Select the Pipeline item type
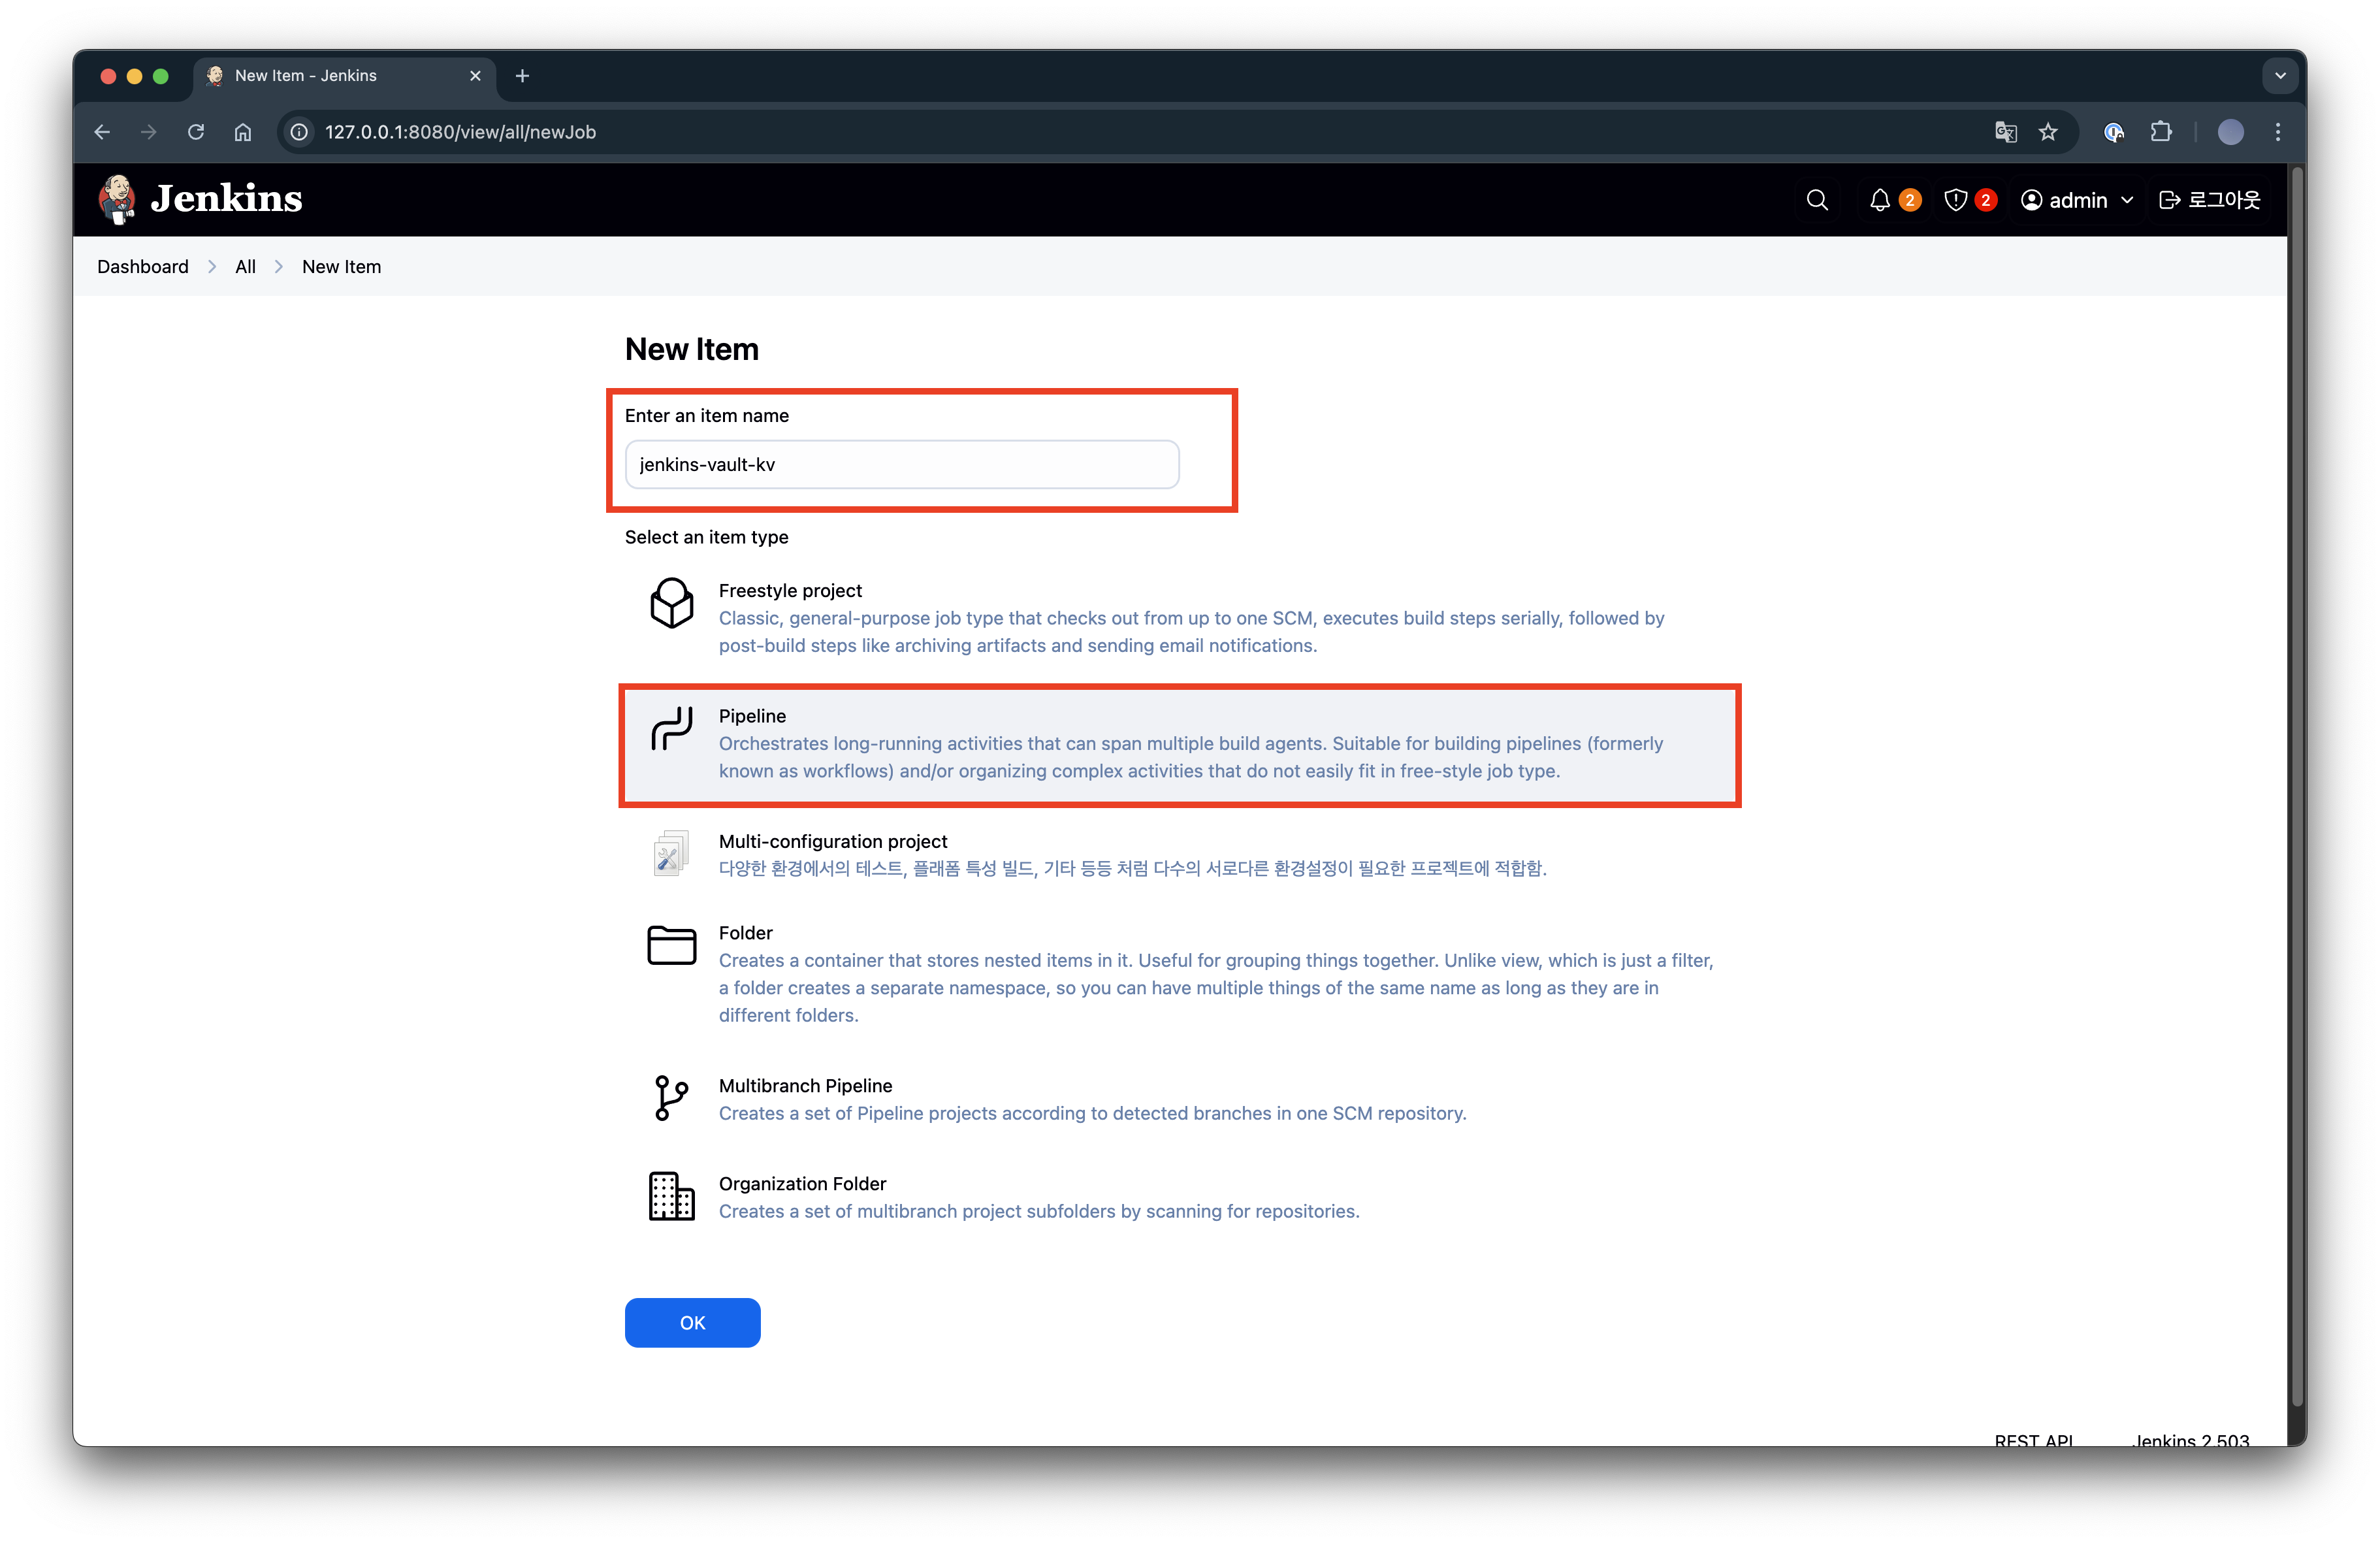2380x1543 pixels. pos(1180,744)
